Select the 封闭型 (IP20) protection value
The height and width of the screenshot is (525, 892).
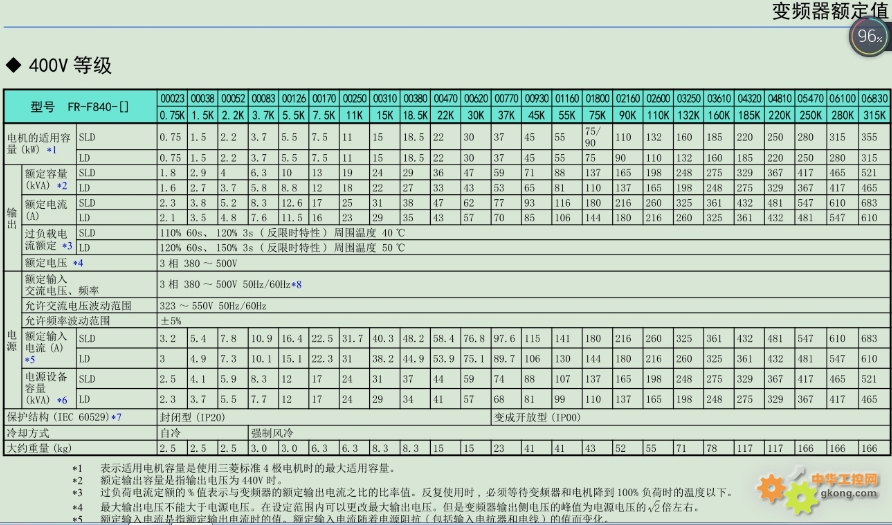click(x=192, y=417)
